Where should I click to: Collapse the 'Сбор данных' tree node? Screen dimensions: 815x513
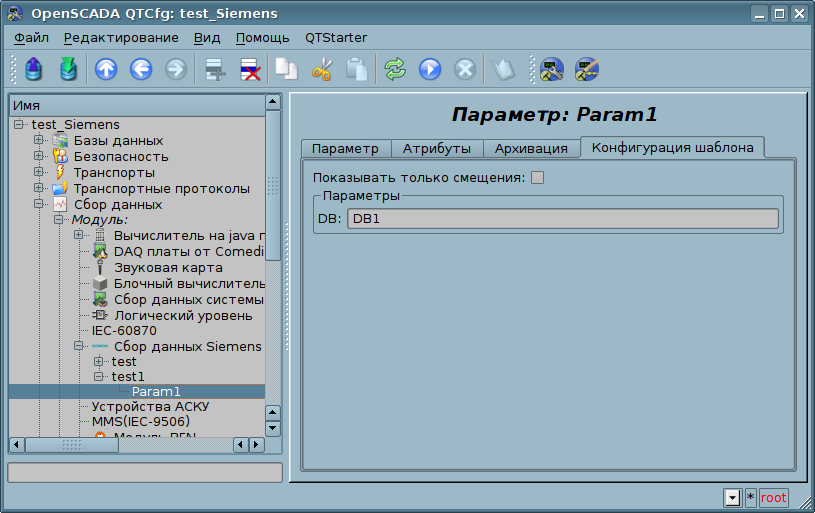point(39,204)
